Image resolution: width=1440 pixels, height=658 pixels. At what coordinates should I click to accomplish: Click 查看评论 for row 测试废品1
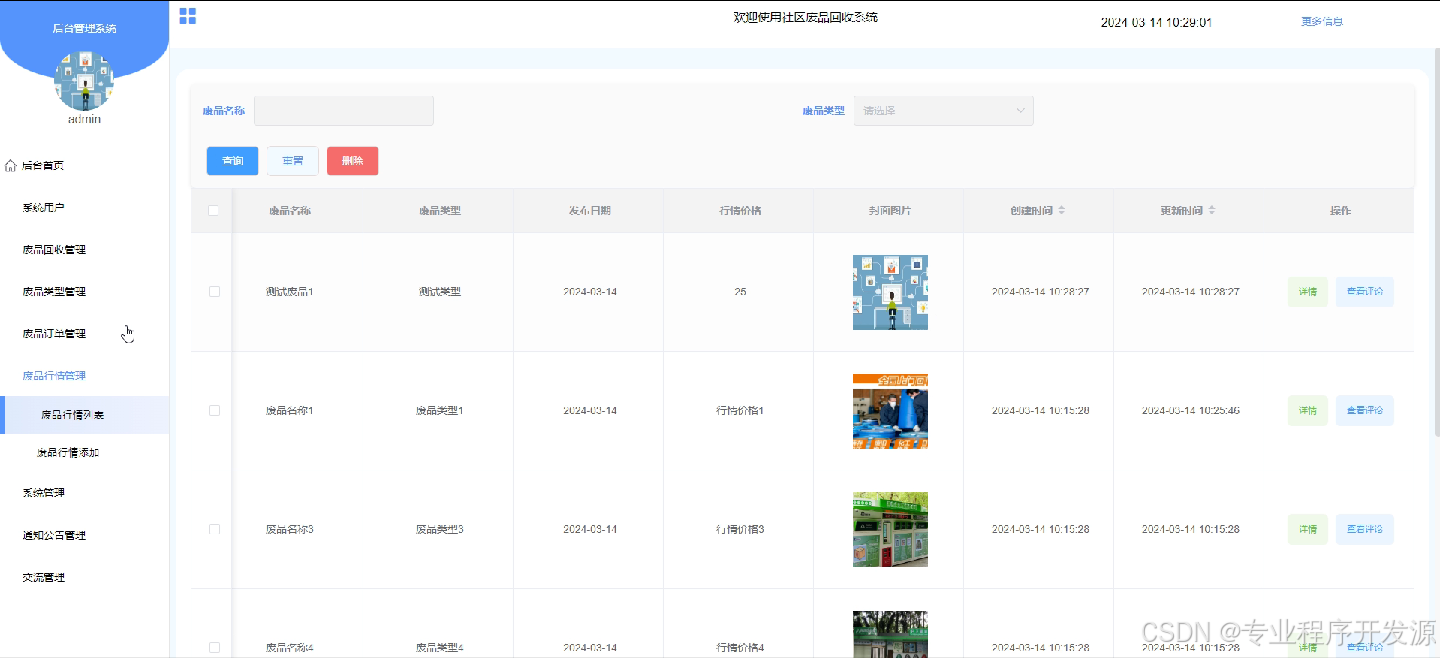coord(1365,292)
